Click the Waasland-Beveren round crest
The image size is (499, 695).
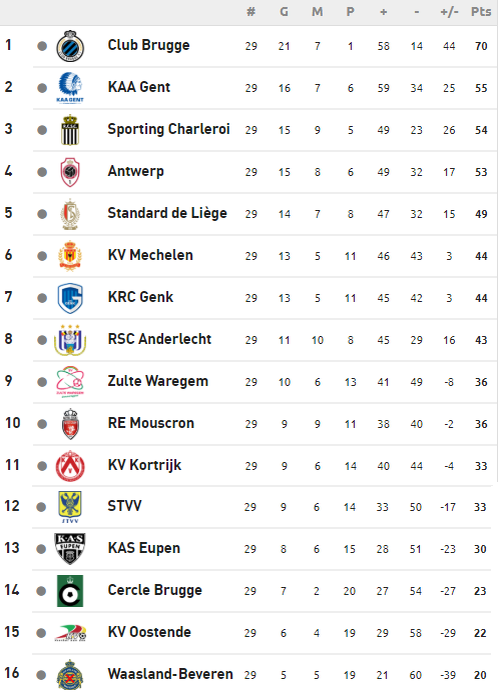(x=70, y=675)
